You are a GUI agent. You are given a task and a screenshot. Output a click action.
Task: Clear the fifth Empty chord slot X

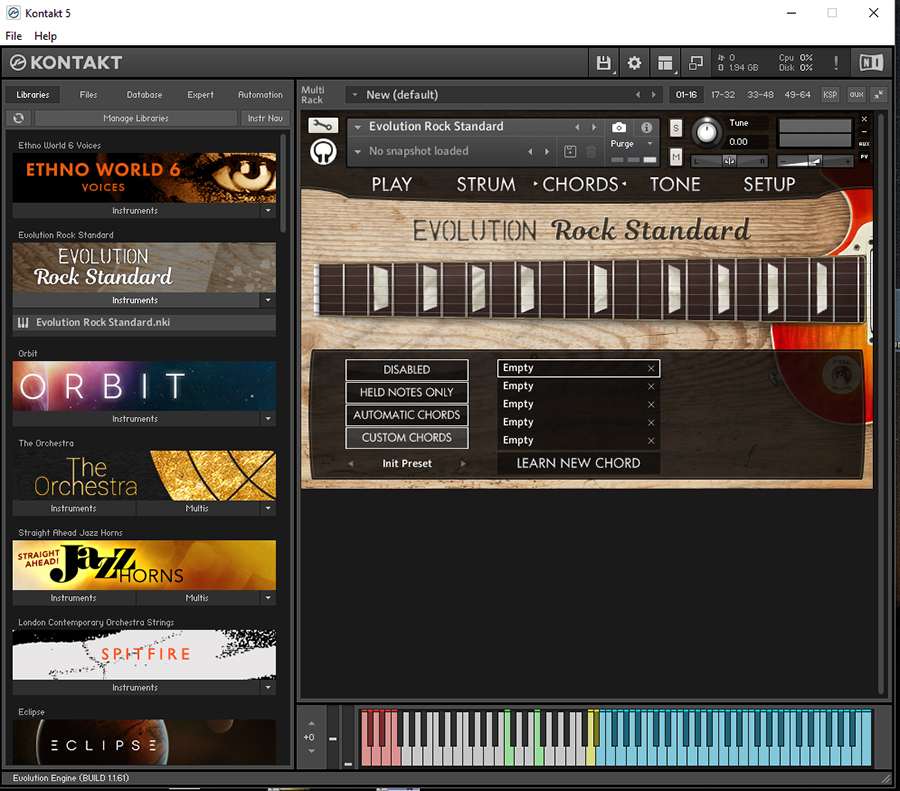(651, 441)
